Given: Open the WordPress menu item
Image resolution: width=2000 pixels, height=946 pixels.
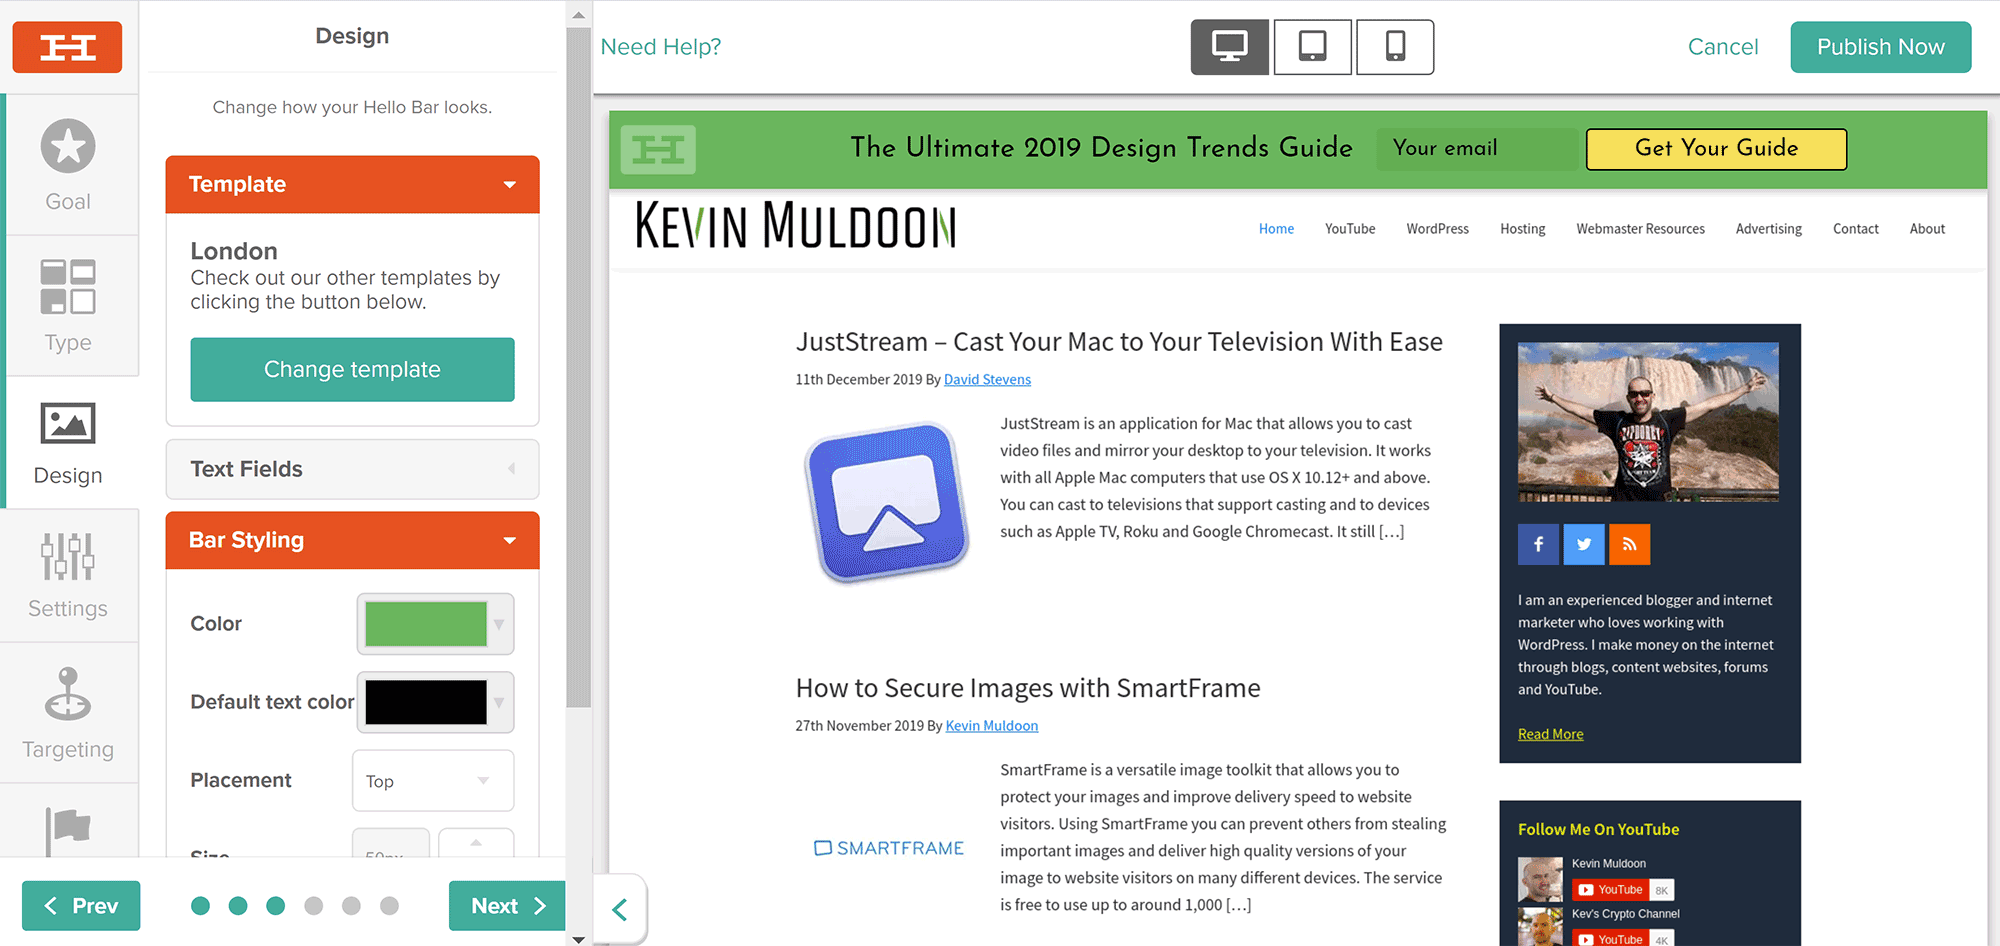Looking at the screenshot, I should pyautogui.click(x=1437, y=229).
